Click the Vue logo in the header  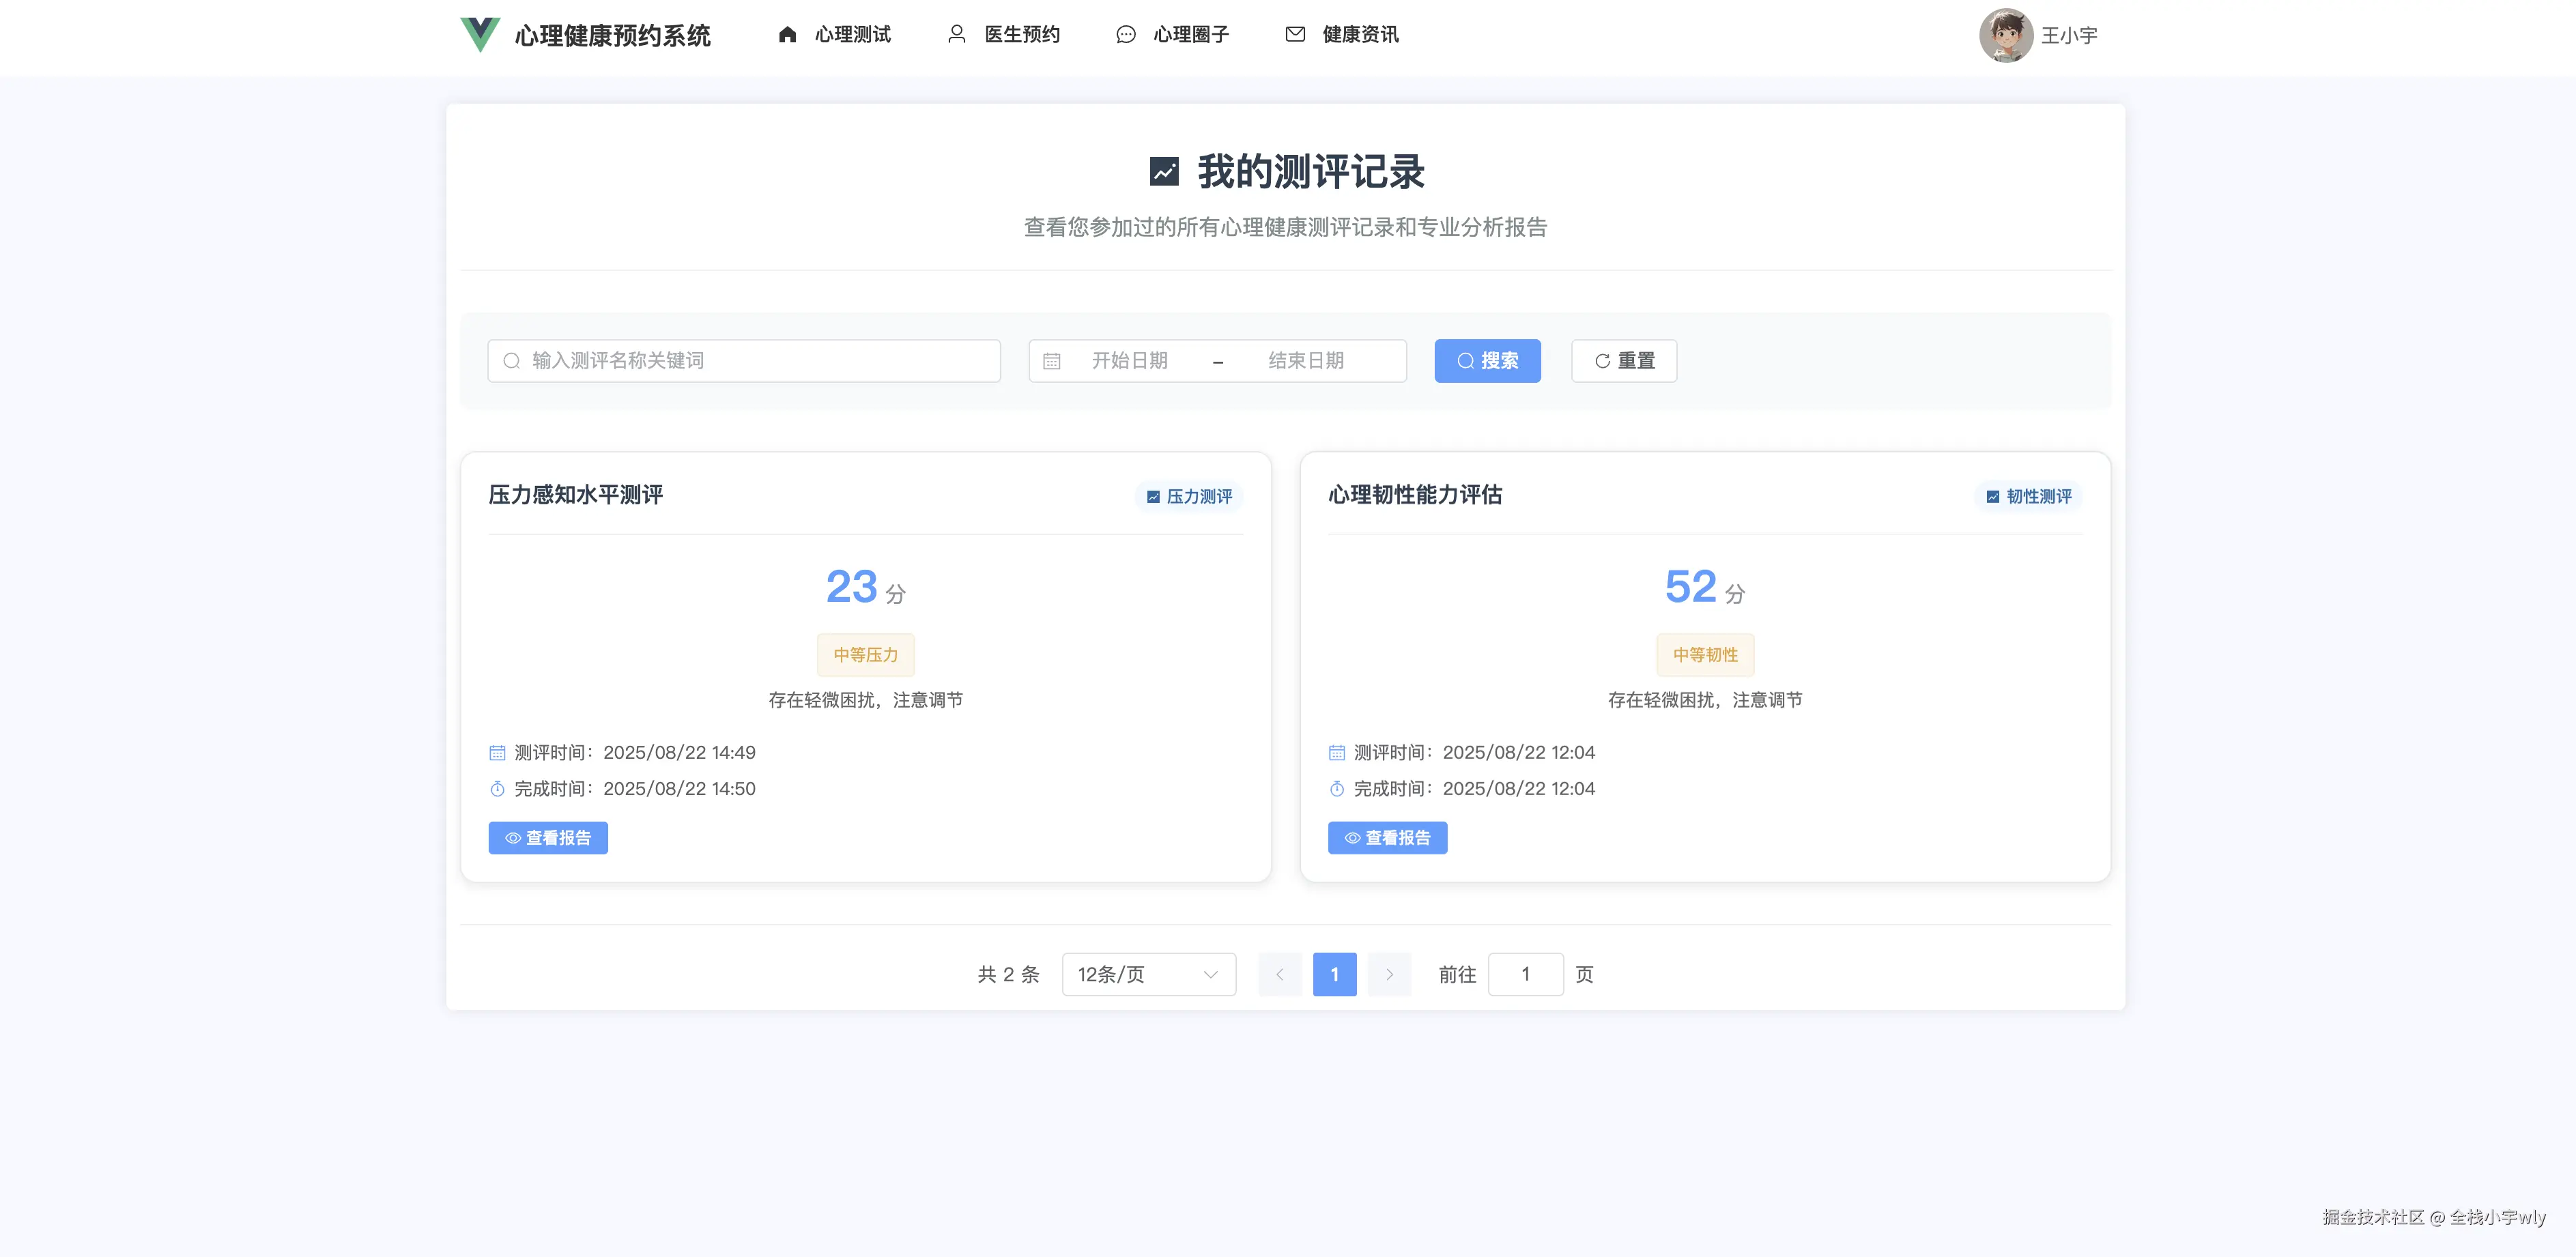(x=479, y=34)
